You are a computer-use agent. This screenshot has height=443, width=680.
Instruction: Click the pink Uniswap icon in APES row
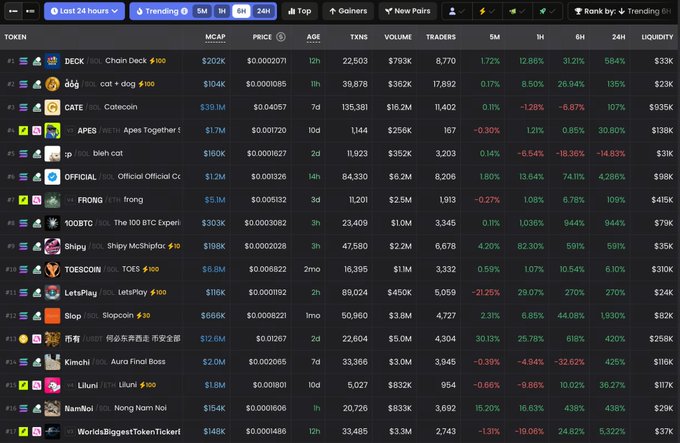pyautogui.click(x=37, y=130)
